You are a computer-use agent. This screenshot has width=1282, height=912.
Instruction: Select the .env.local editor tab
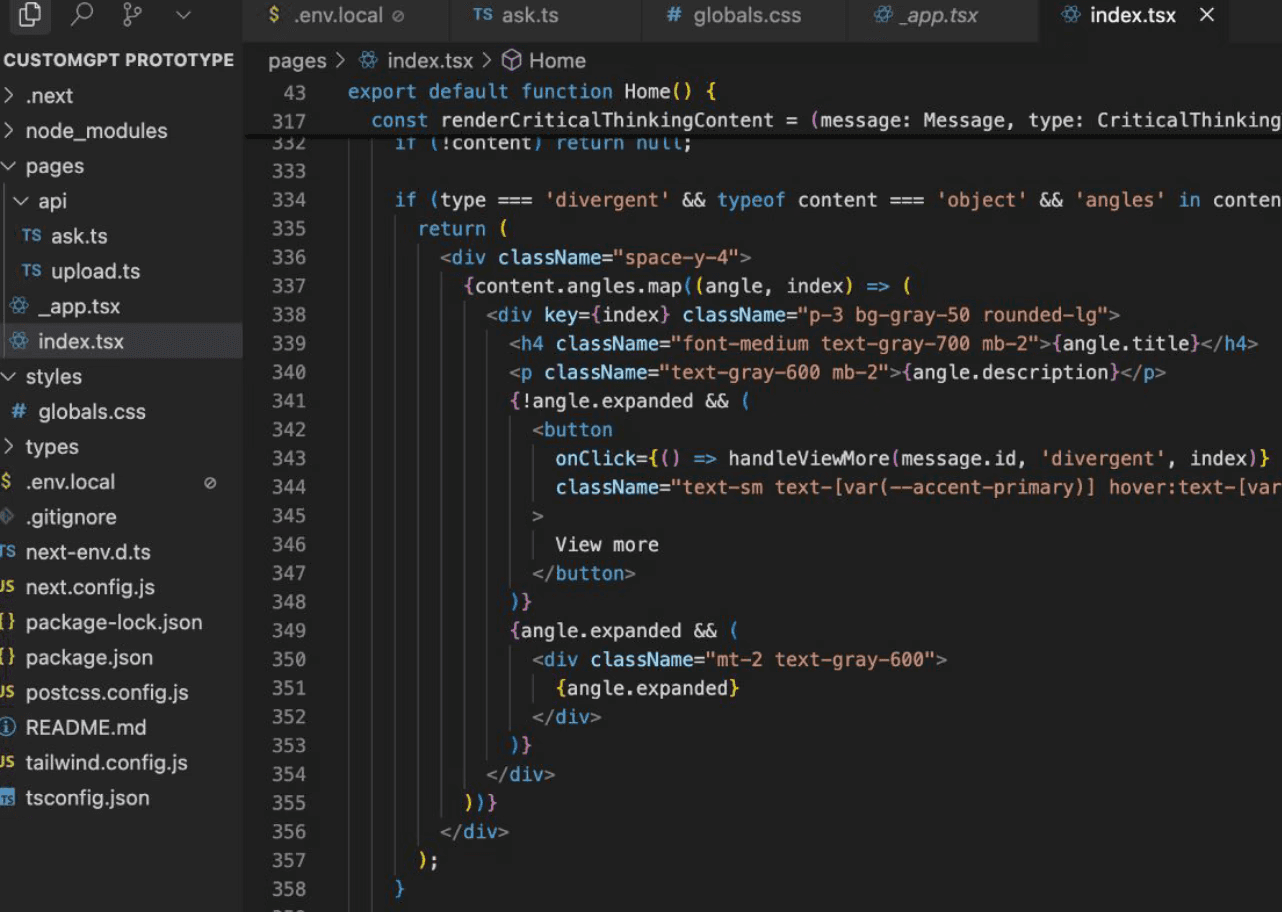[338, 16]
